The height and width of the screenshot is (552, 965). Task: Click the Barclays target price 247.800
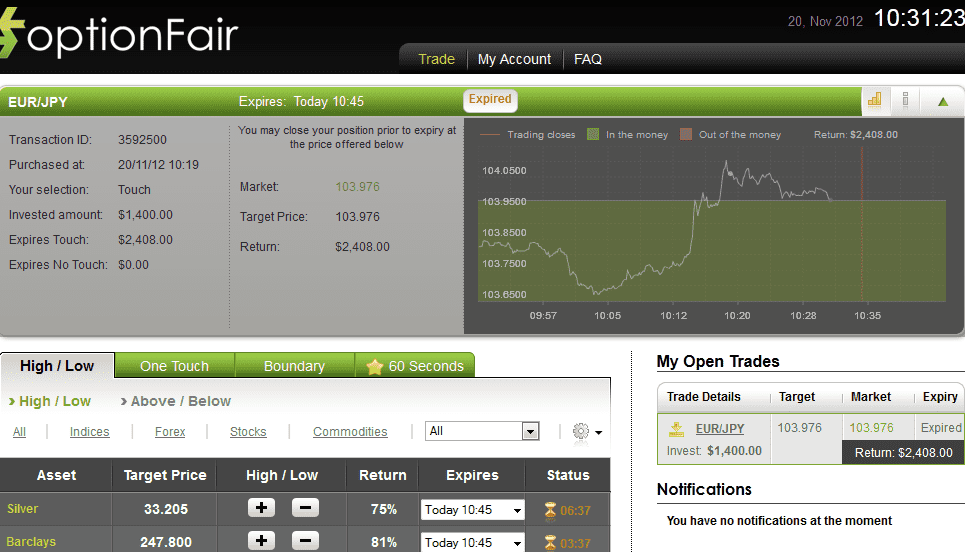(x=166, y=542)
